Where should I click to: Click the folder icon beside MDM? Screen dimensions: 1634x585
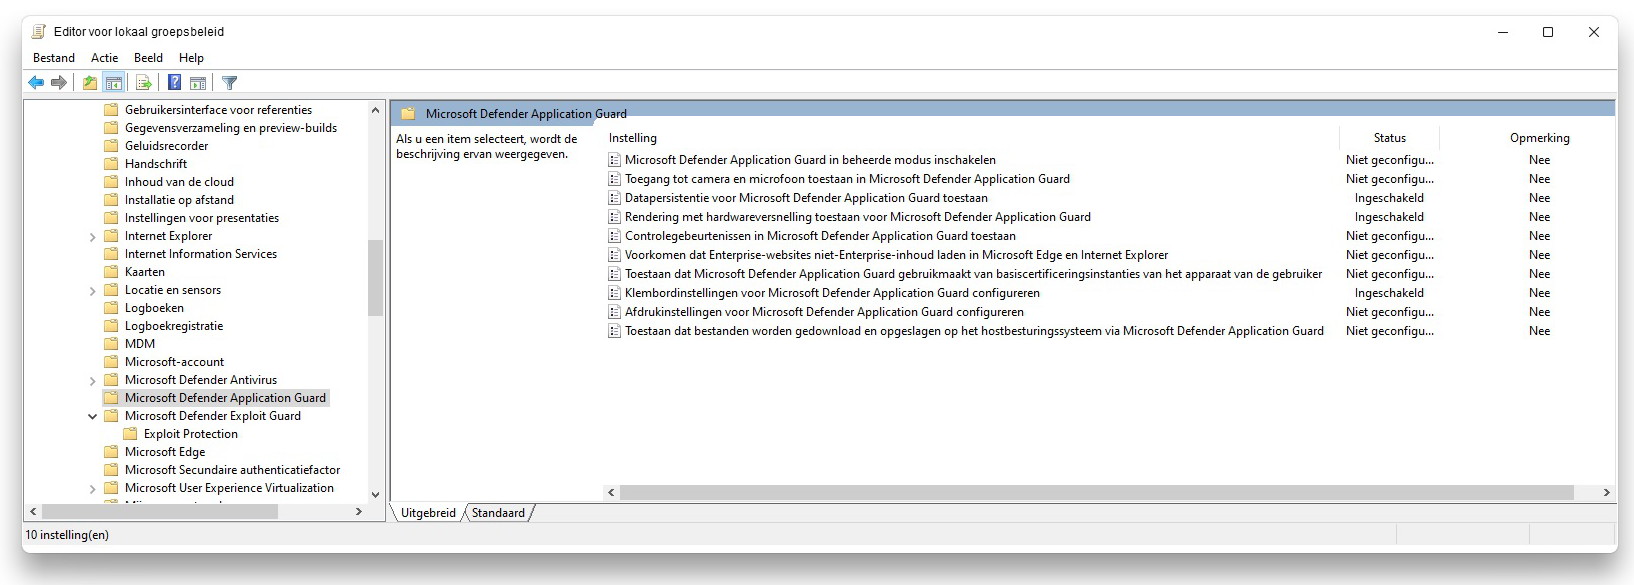click(x=111, y=344)
